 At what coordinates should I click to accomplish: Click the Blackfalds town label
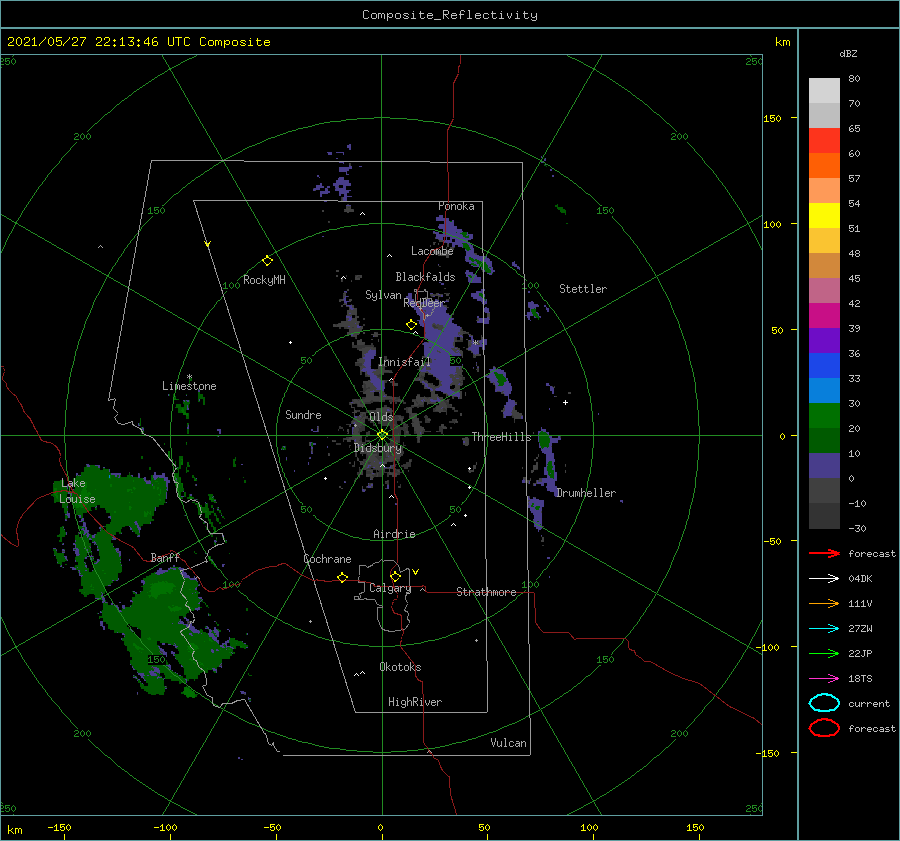coord(425,277)
